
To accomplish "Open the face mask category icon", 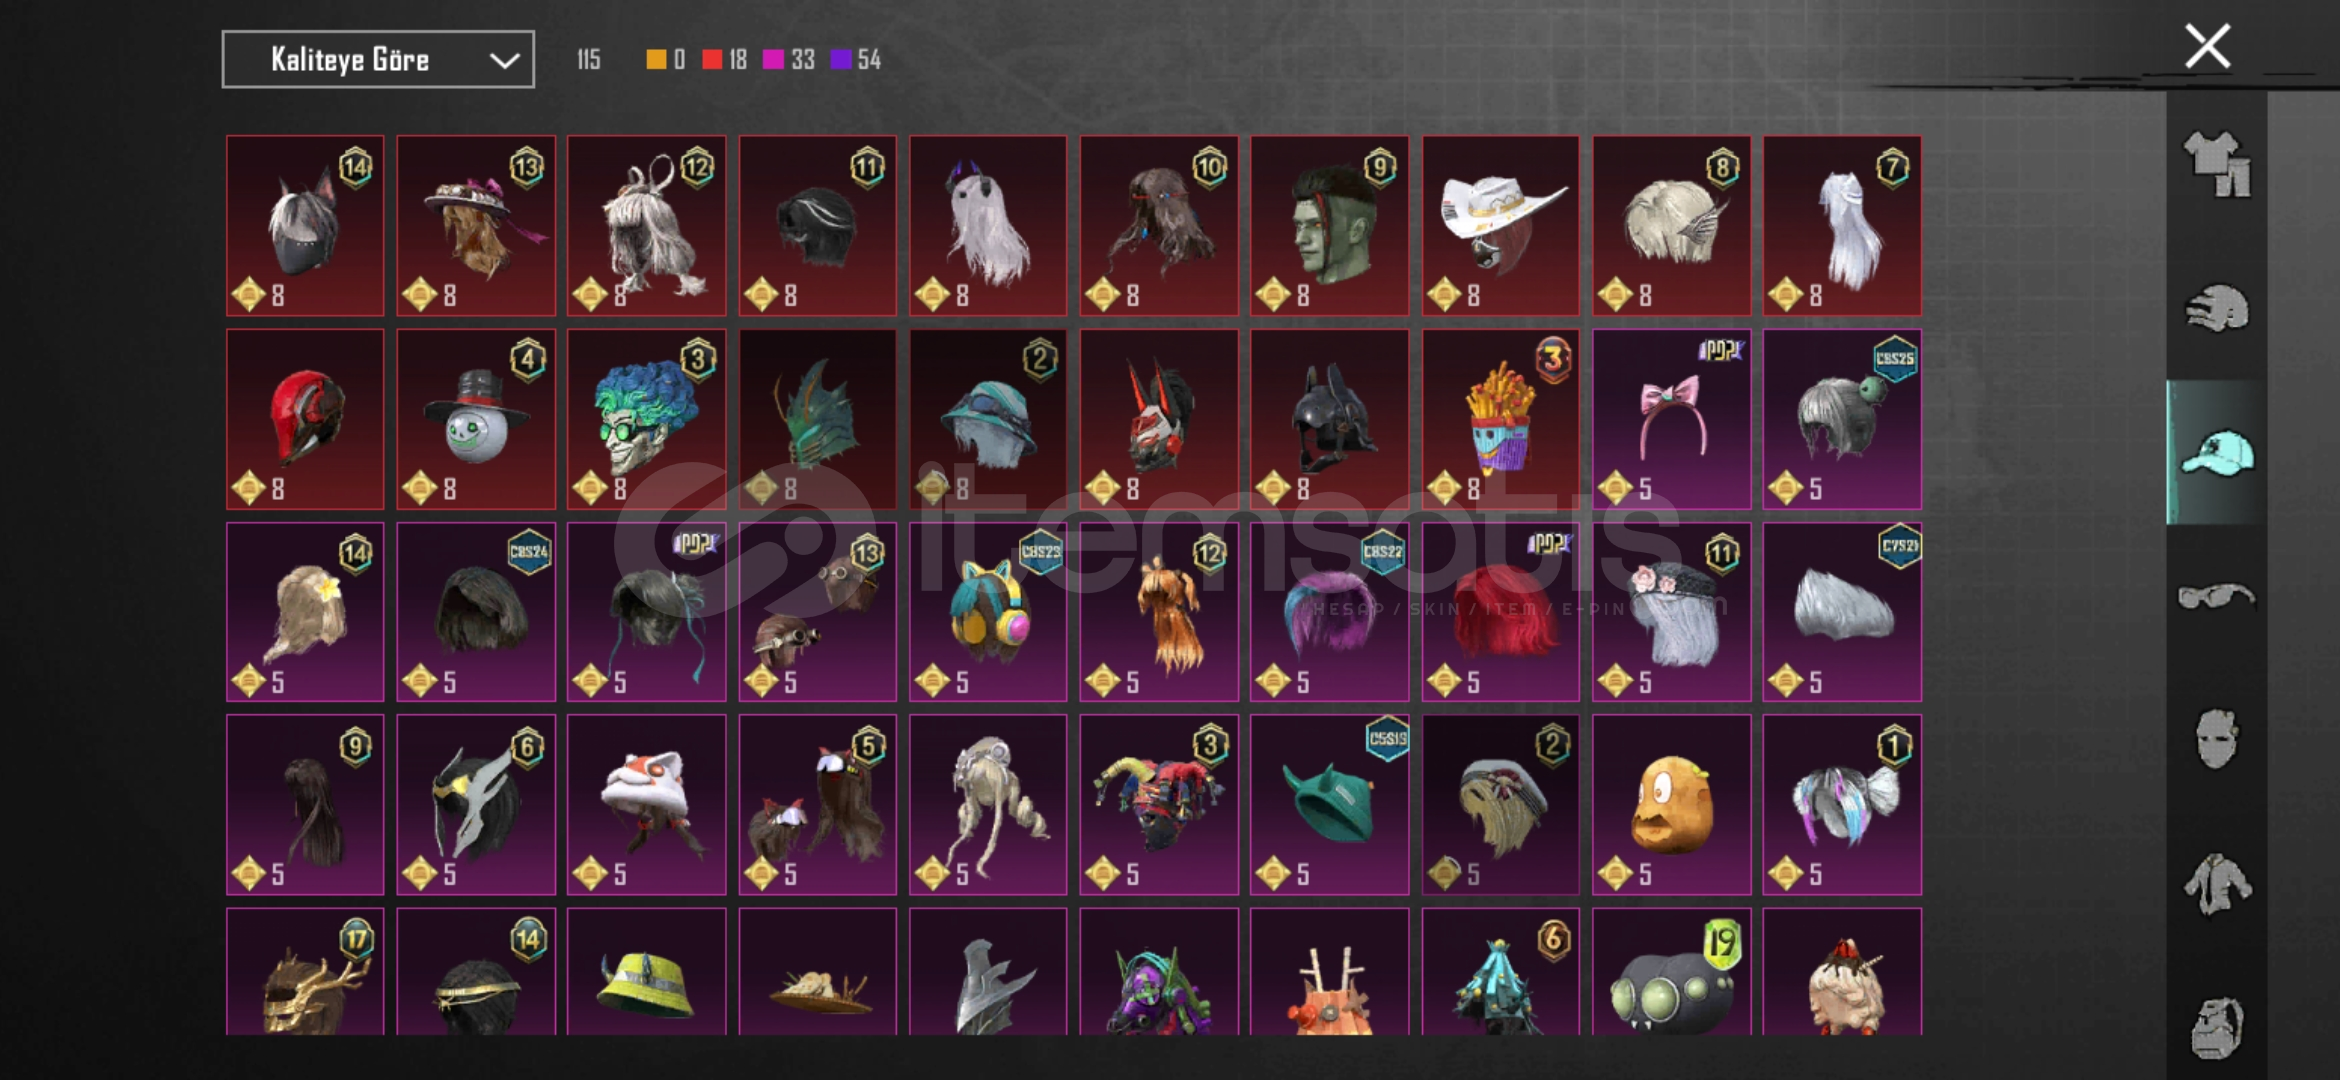I will 2217,740.
